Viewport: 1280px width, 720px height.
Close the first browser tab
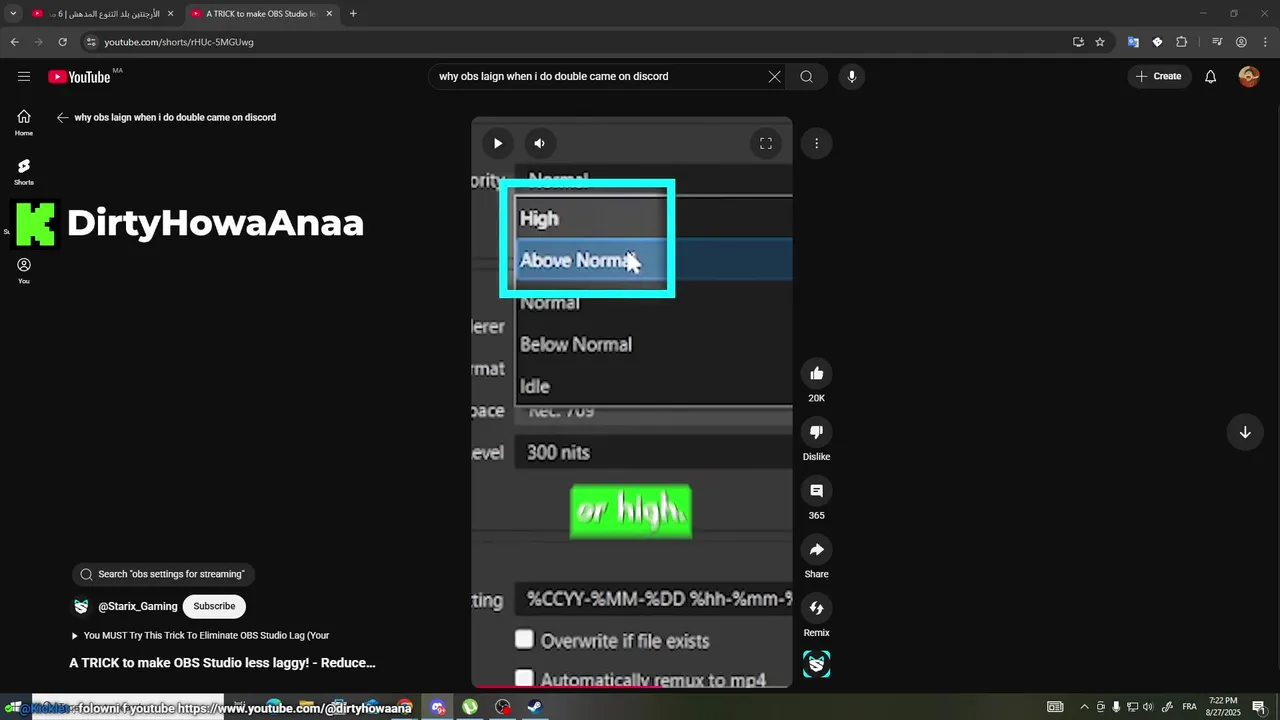(170, 14)
